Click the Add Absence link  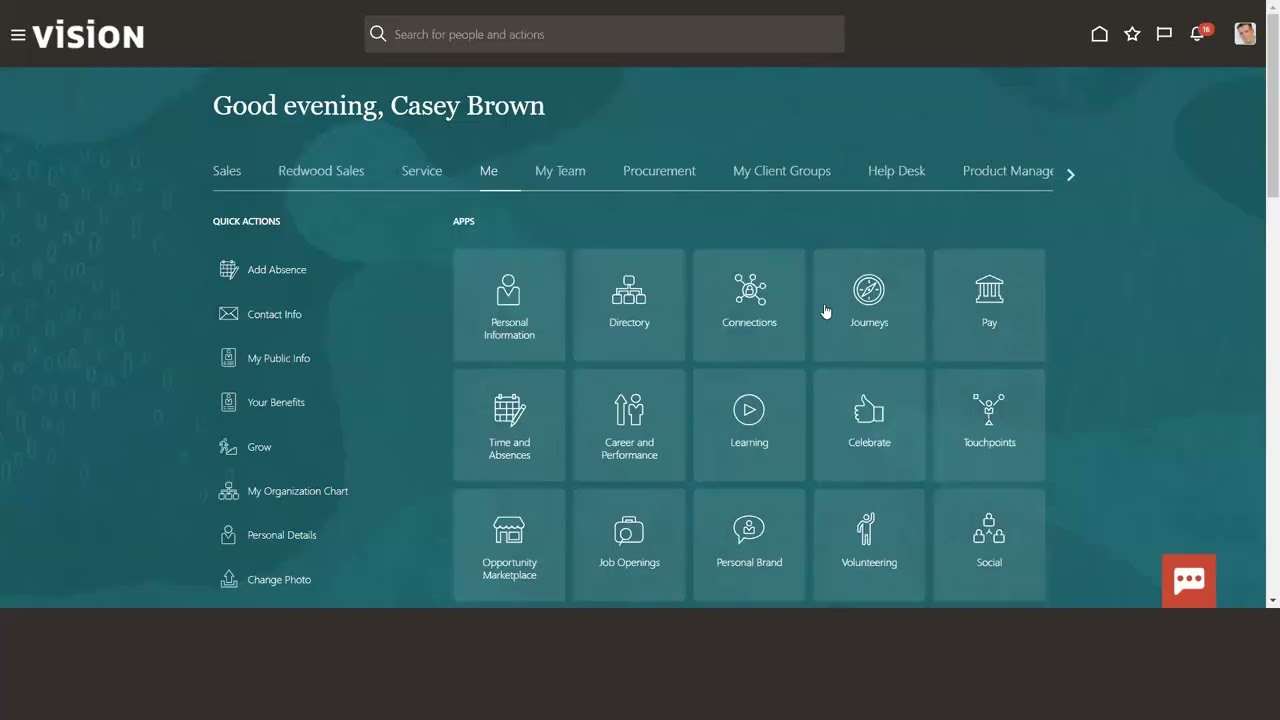[277, 270]
